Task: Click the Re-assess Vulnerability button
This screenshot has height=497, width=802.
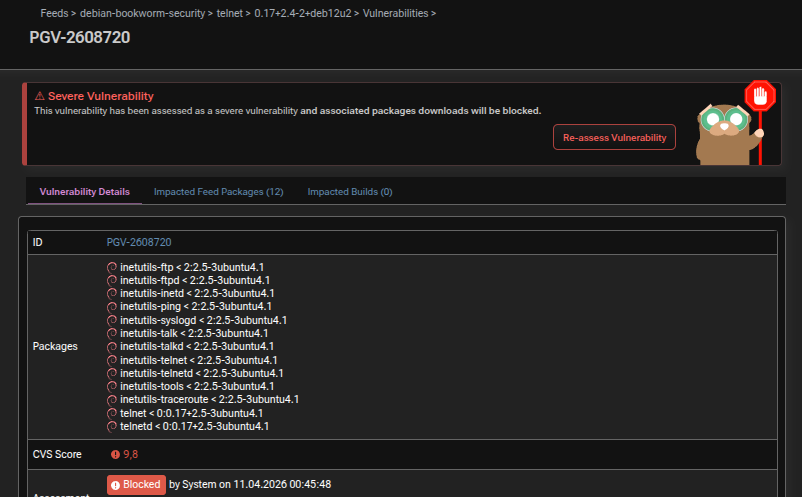Action: tap(614, 137)
